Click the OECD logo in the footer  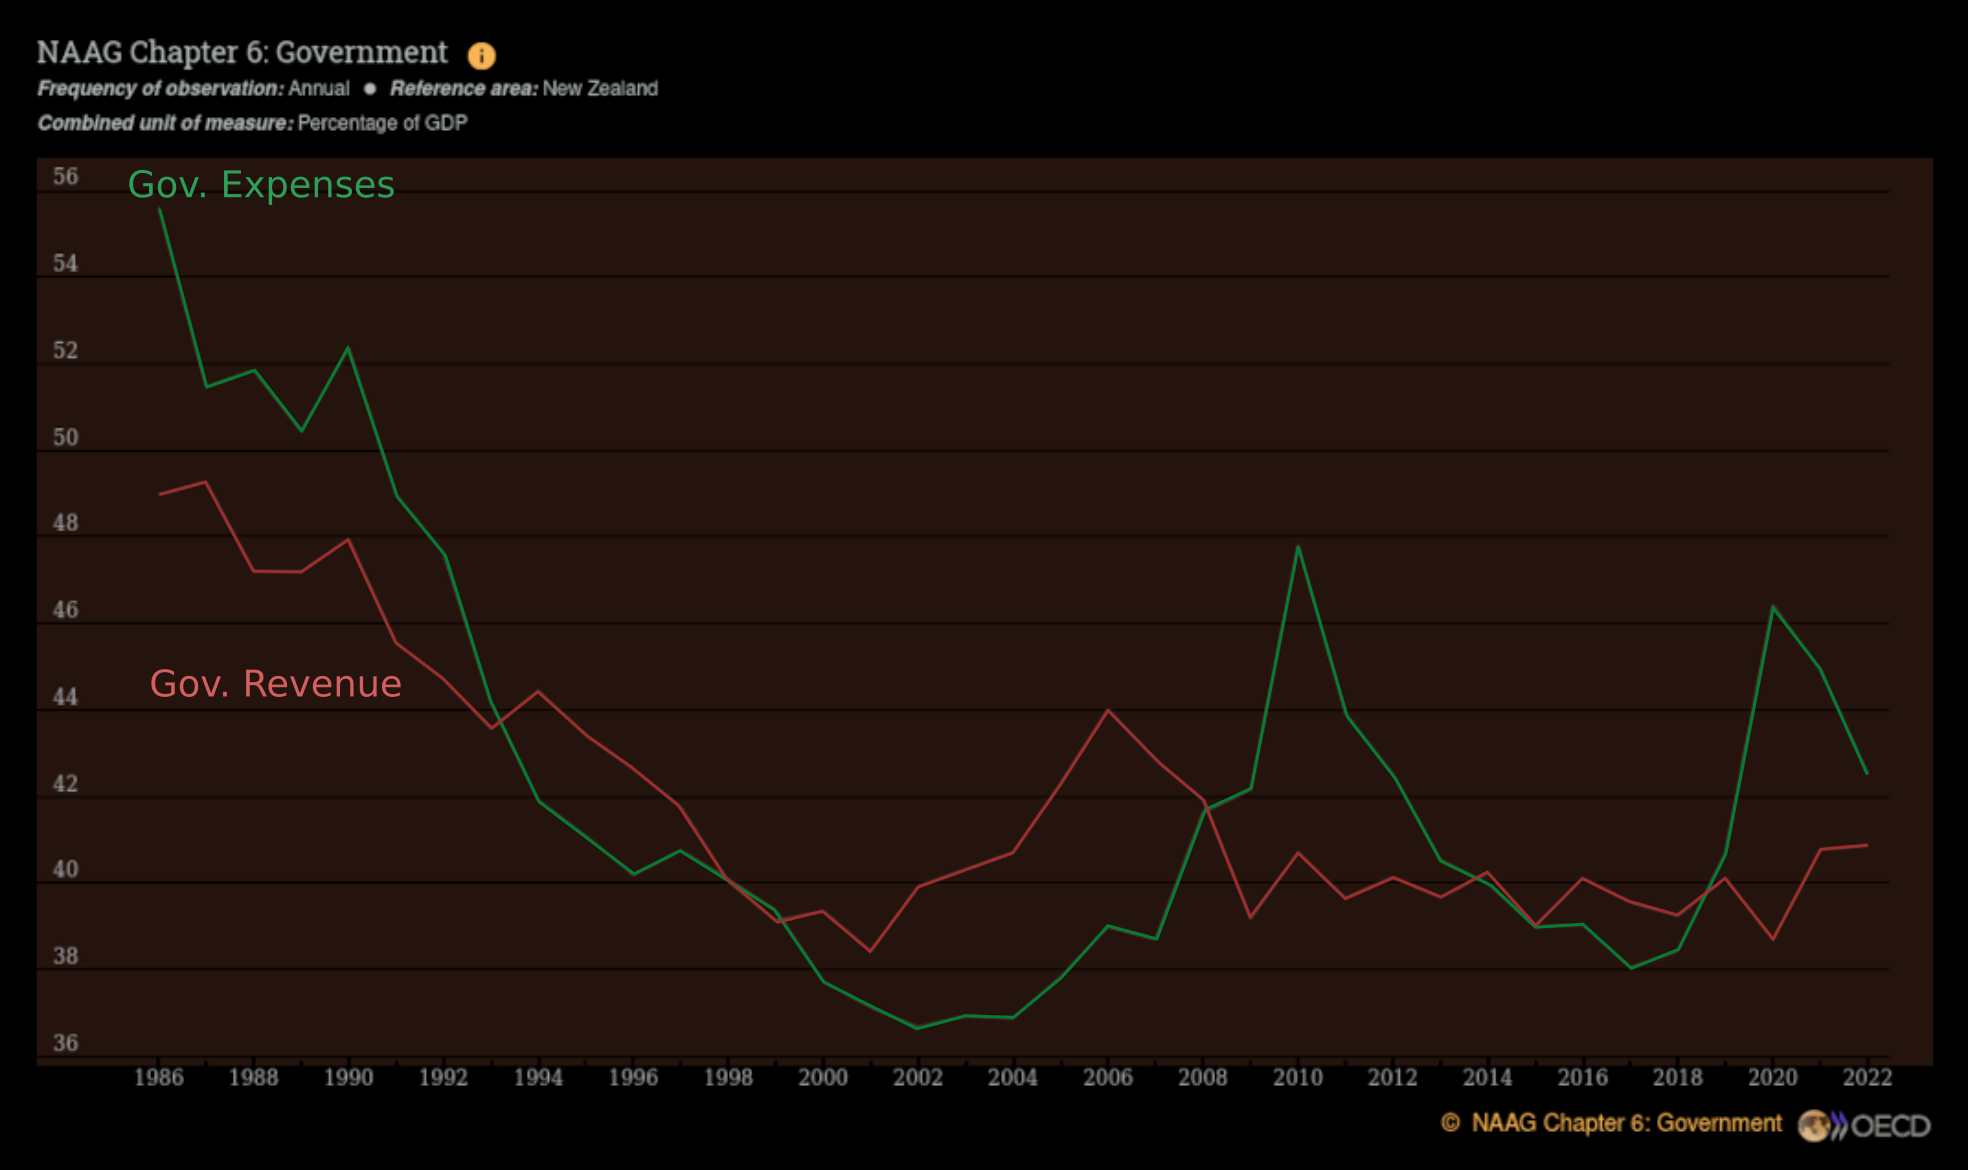point(1864,1126)
